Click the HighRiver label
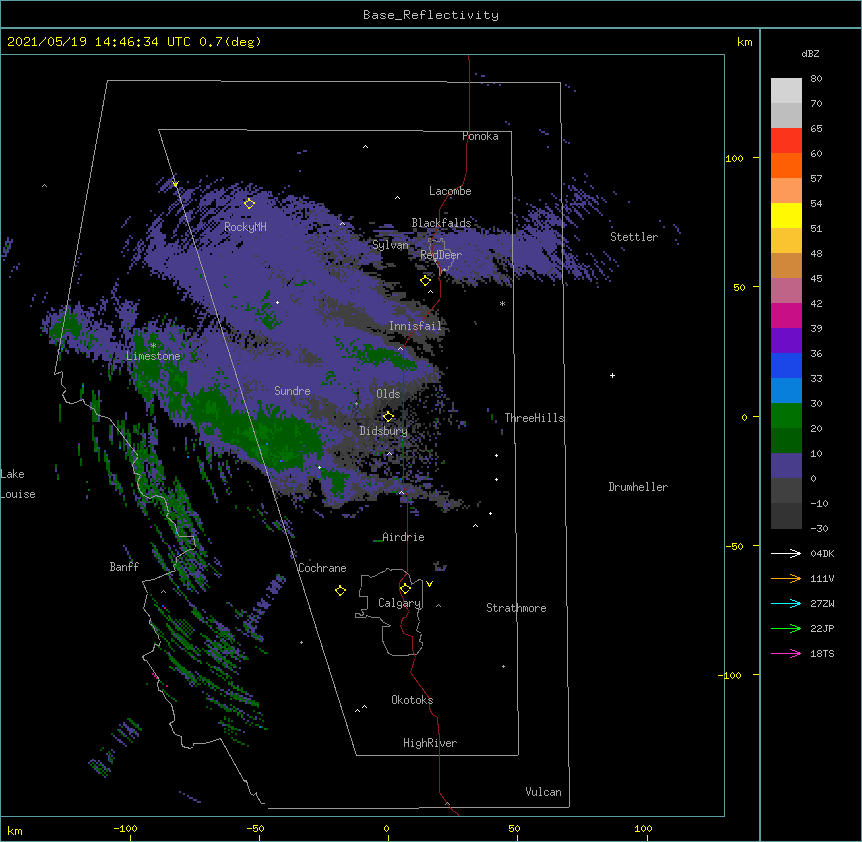The width and height of the screenshot is (862, 842). tap(430, 743)
